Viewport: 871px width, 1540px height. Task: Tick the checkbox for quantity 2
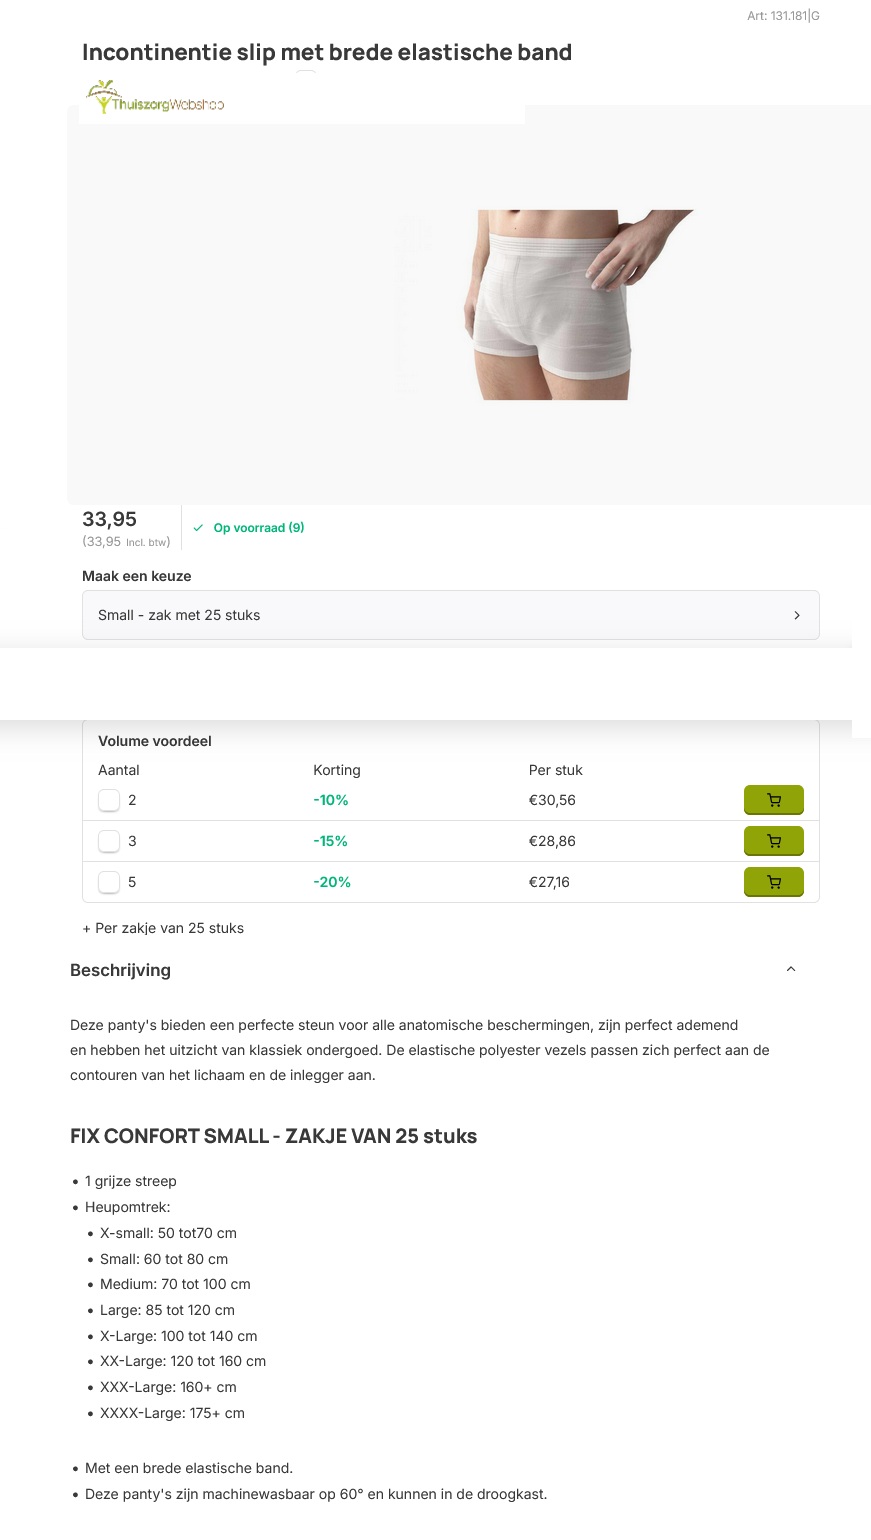(109, 800)
